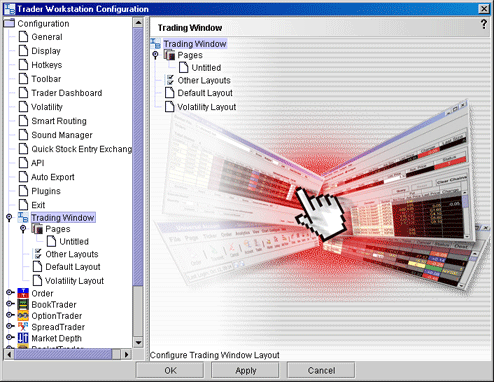Click the tree horizontal scrollbar right arrow
The height and width of the screenshot is (382, 494).
point(126,354)
